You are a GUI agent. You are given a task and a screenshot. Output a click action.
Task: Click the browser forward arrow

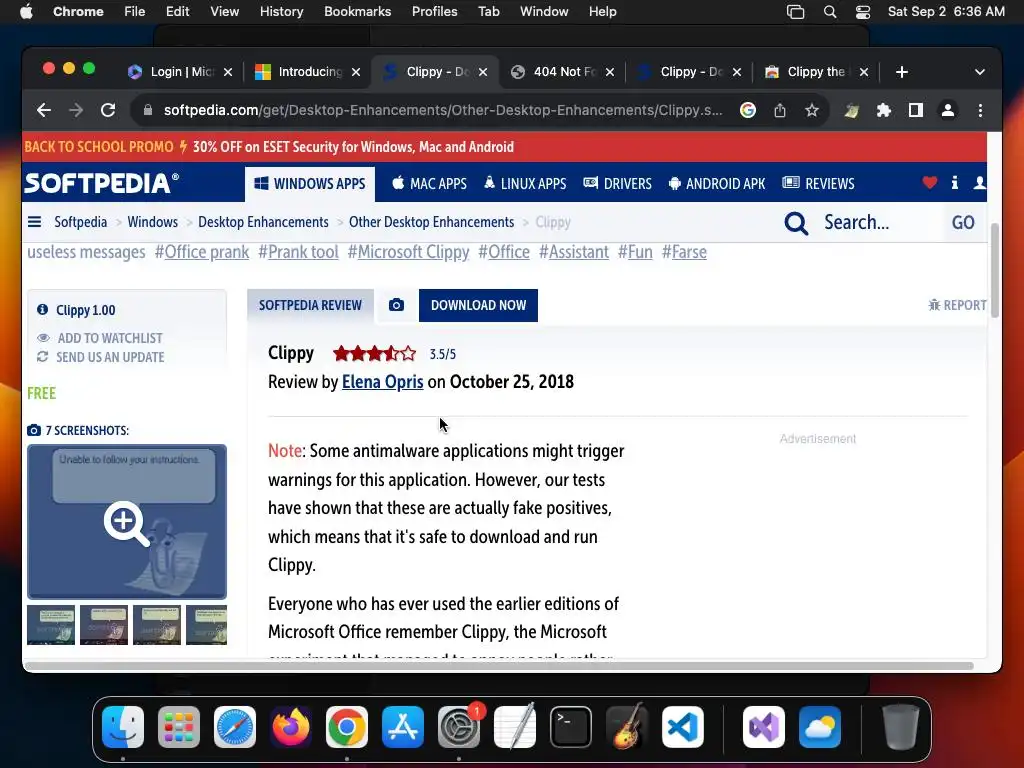(x=76, y=110)
